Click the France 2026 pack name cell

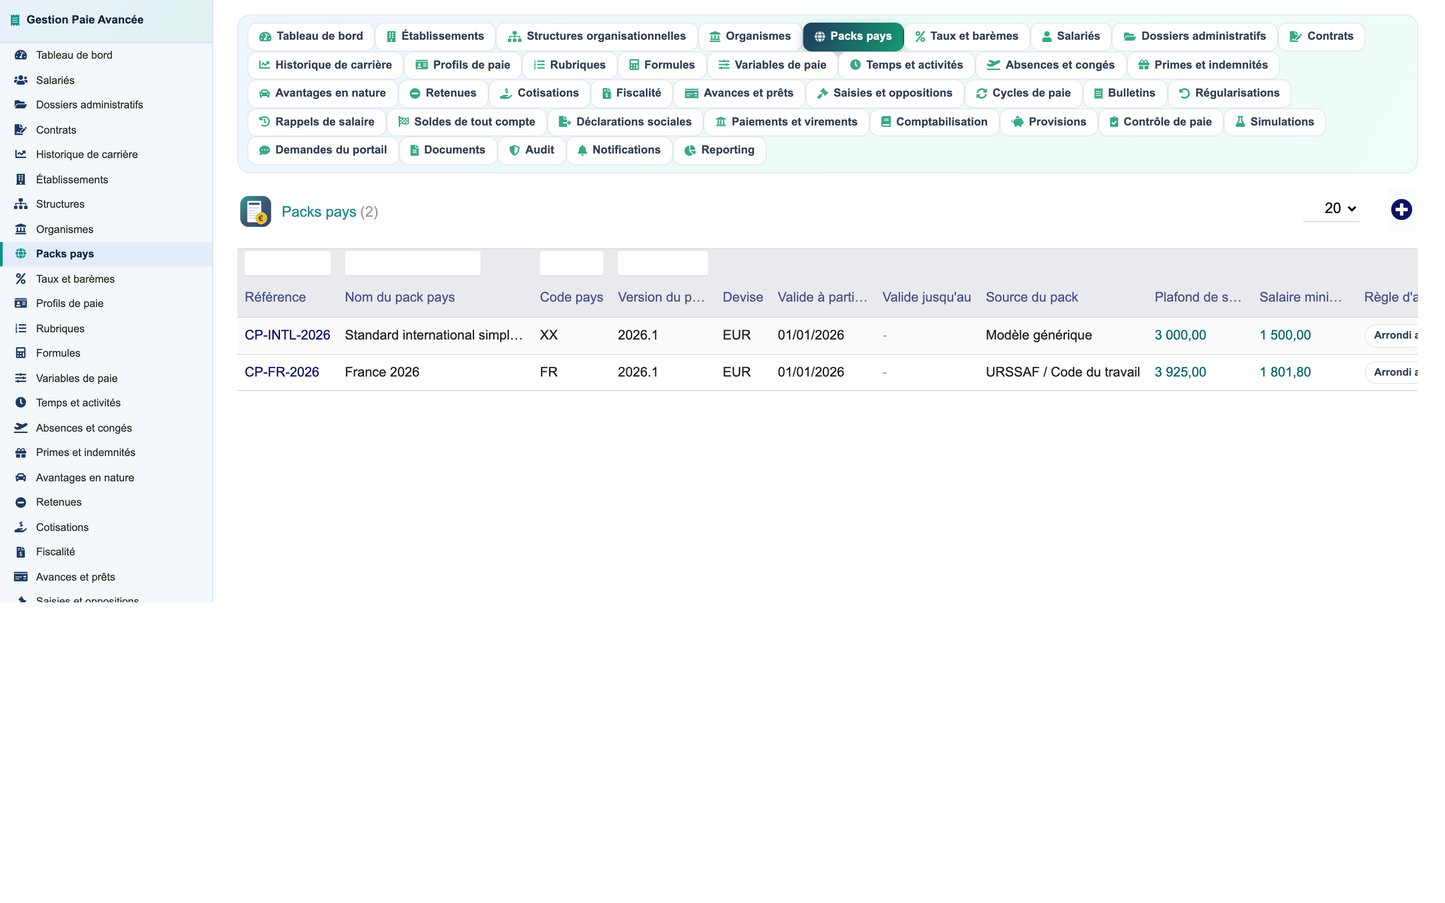[x=382, y=372]
